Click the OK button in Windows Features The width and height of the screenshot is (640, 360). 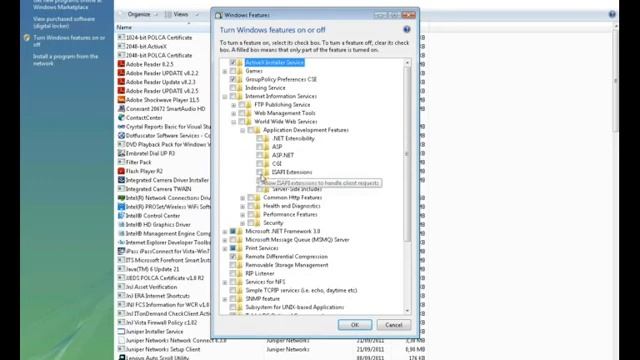(x=355, y=325)
